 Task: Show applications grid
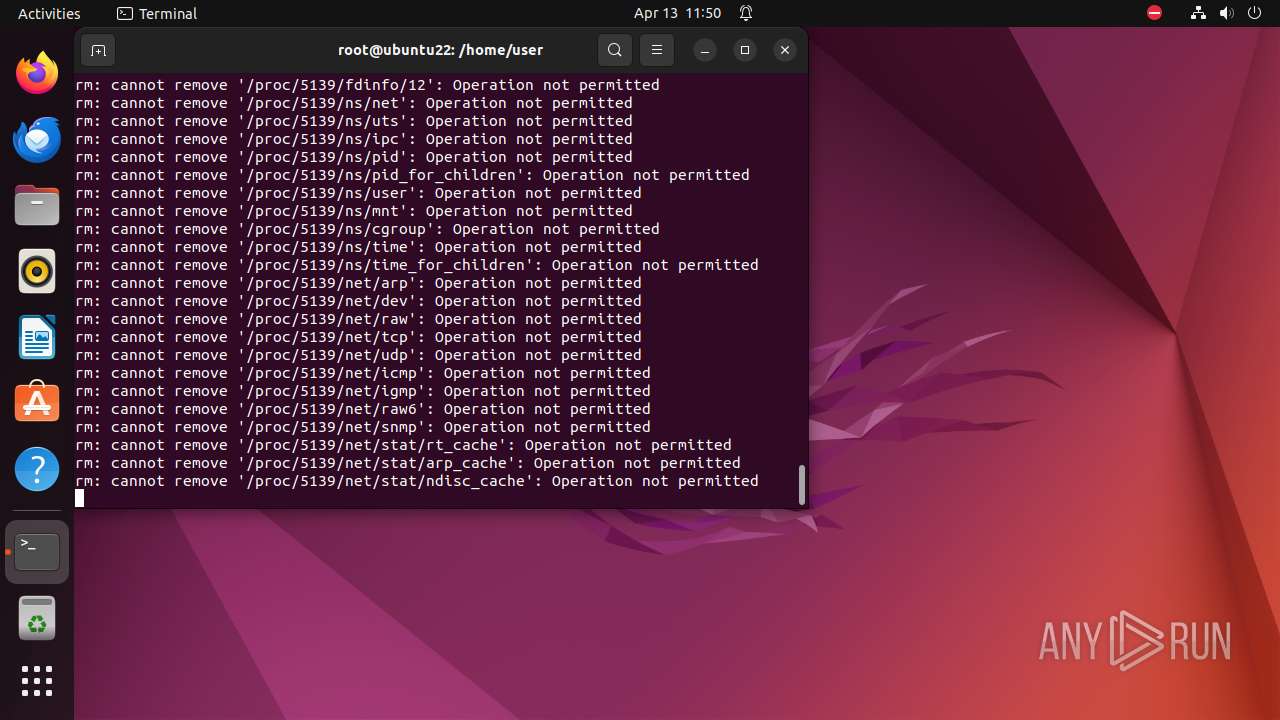point(37,681)
